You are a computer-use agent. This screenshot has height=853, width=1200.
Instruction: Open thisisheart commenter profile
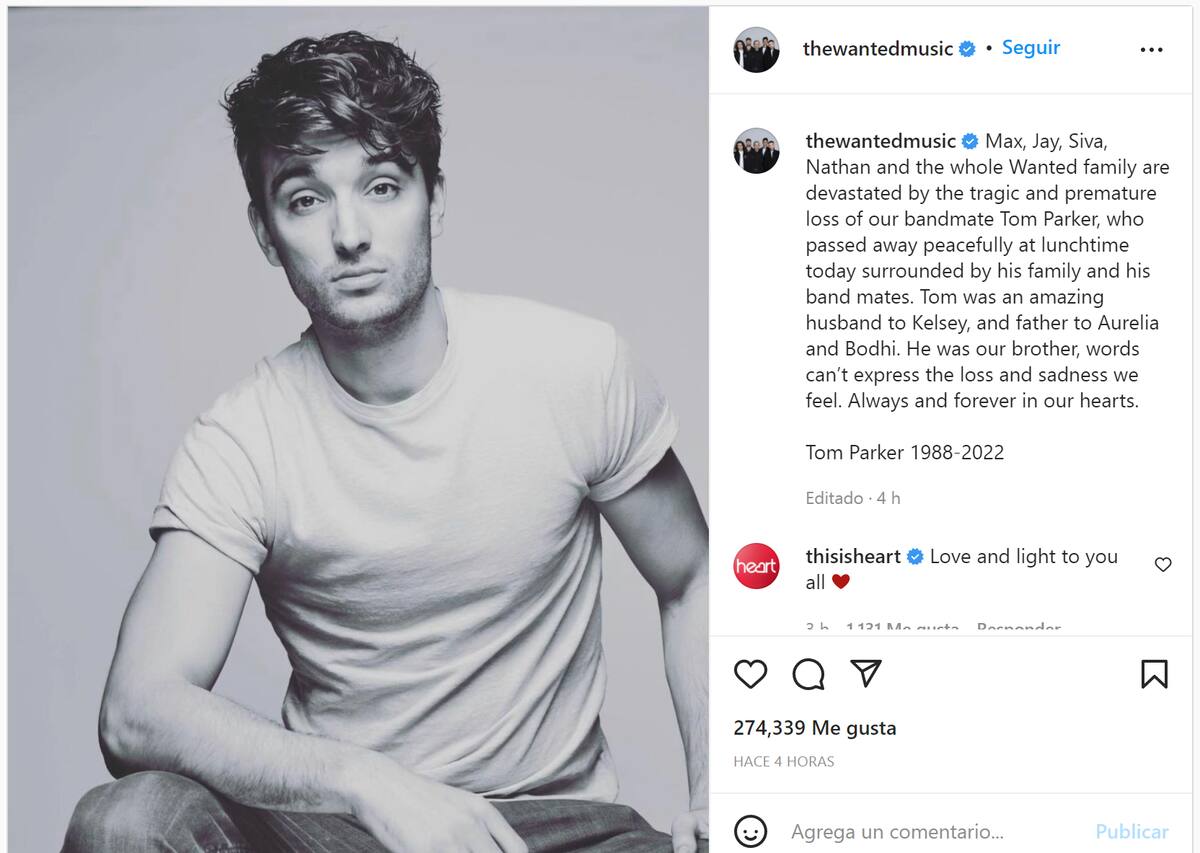click(853, 557)
